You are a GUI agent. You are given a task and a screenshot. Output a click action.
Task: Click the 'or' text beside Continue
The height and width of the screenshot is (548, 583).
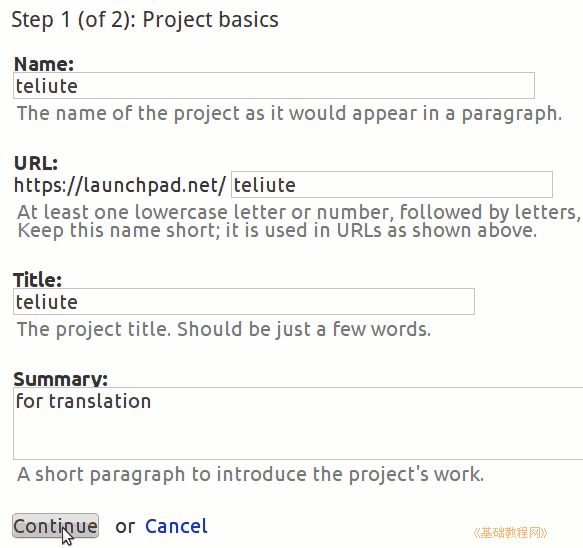pyautogui.click(x=125, y=527)
